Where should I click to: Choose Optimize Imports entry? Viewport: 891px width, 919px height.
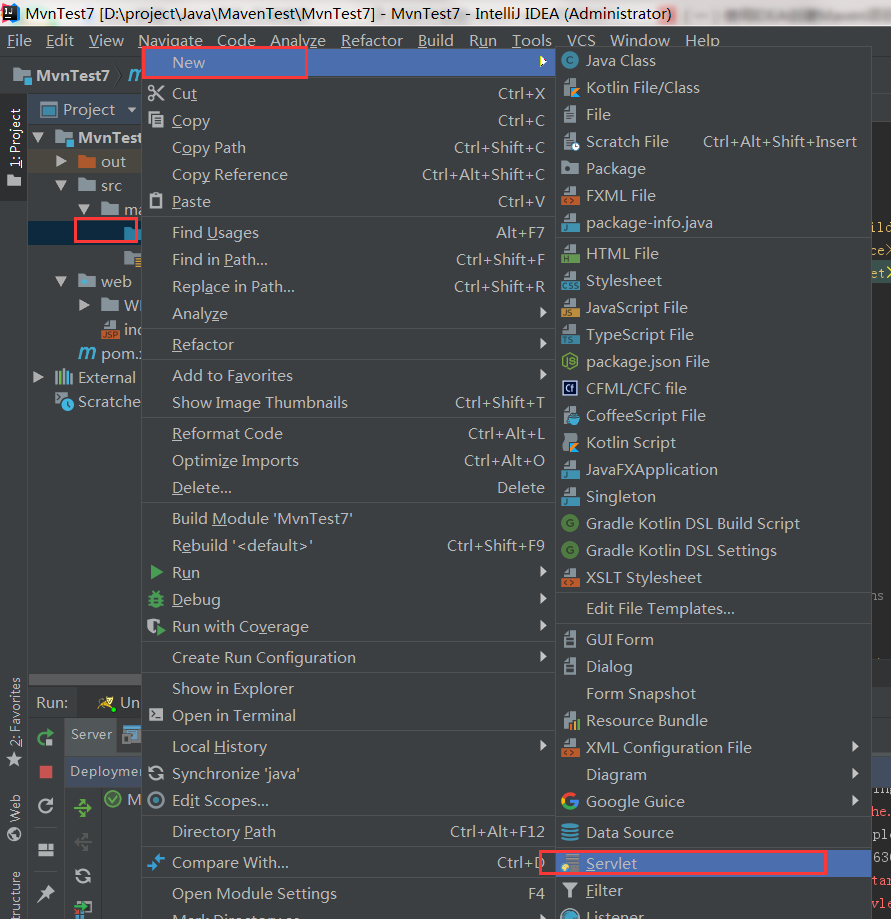click(x=348, y=460)
